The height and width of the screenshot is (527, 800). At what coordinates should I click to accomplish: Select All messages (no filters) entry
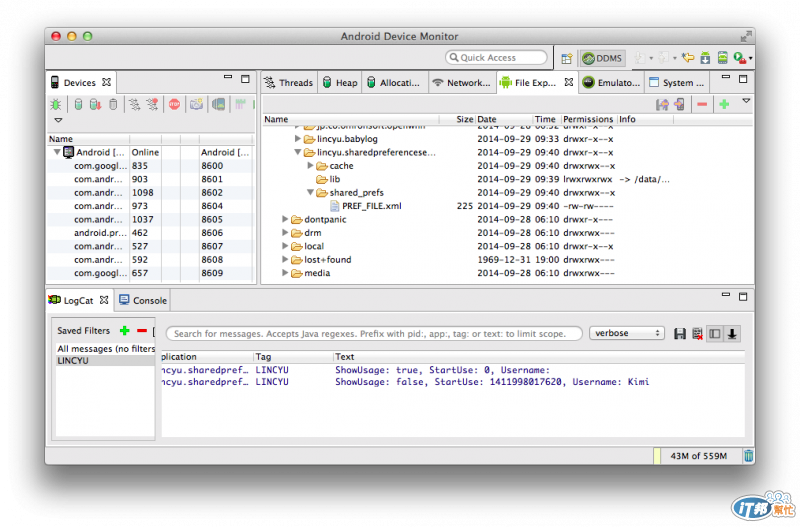[105, 348]
